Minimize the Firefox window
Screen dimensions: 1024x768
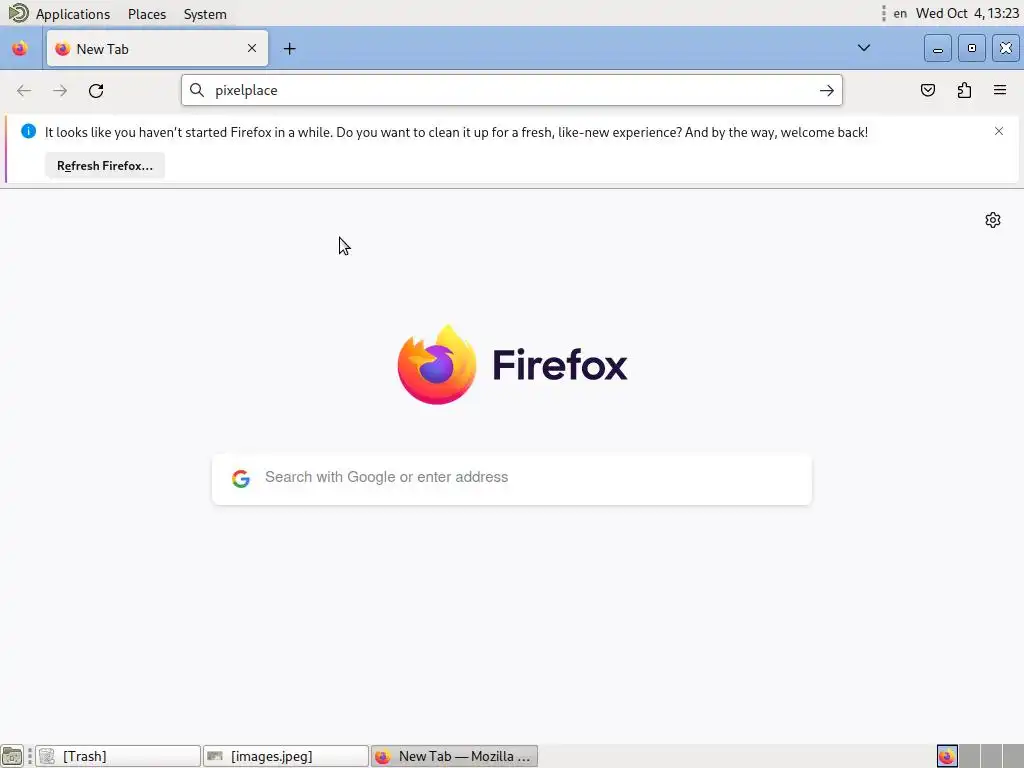click(x=938, y=48)
